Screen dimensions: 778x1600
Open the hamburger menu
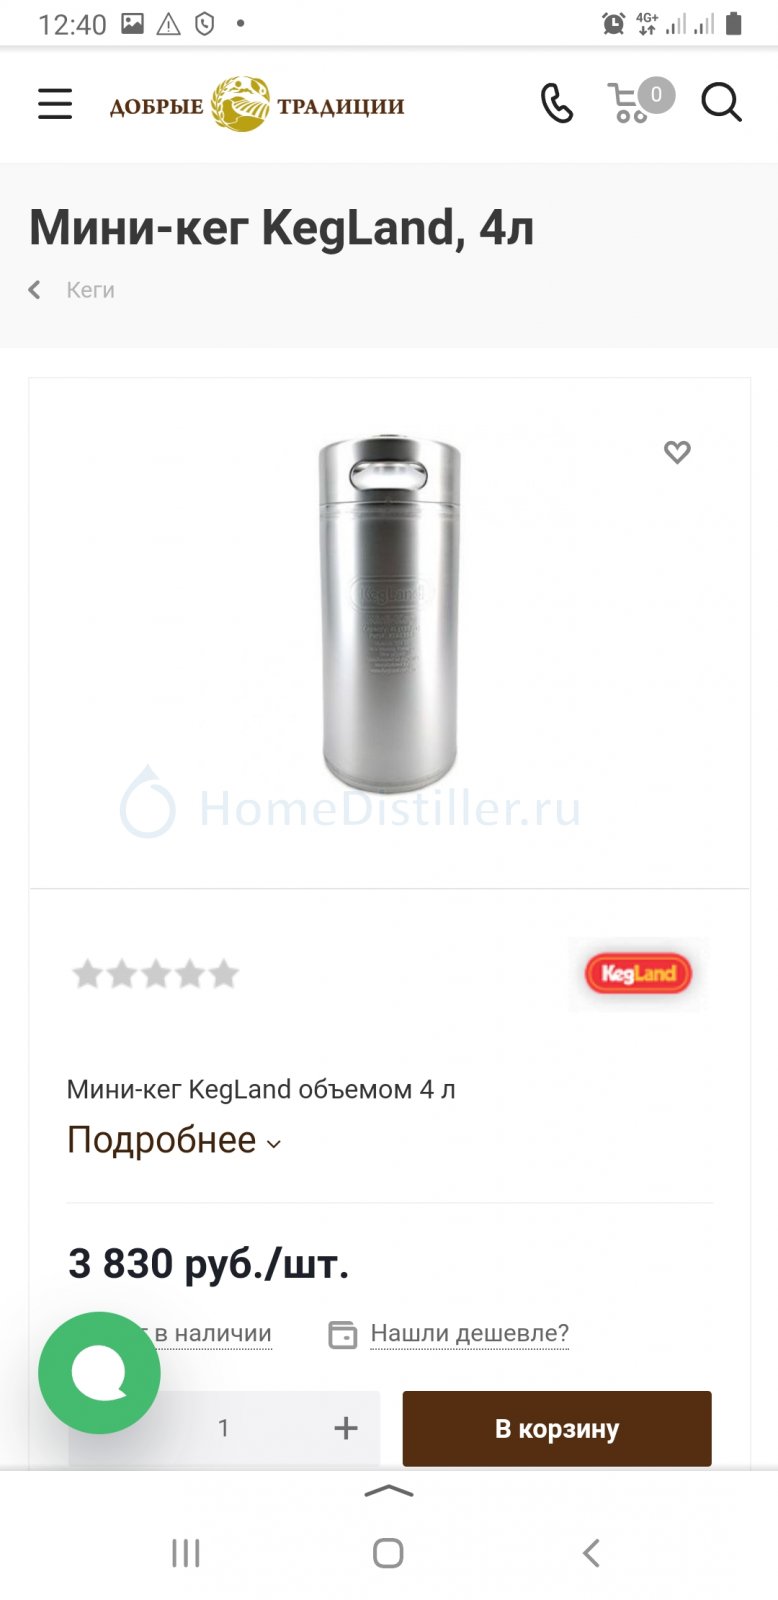point(55,103)
